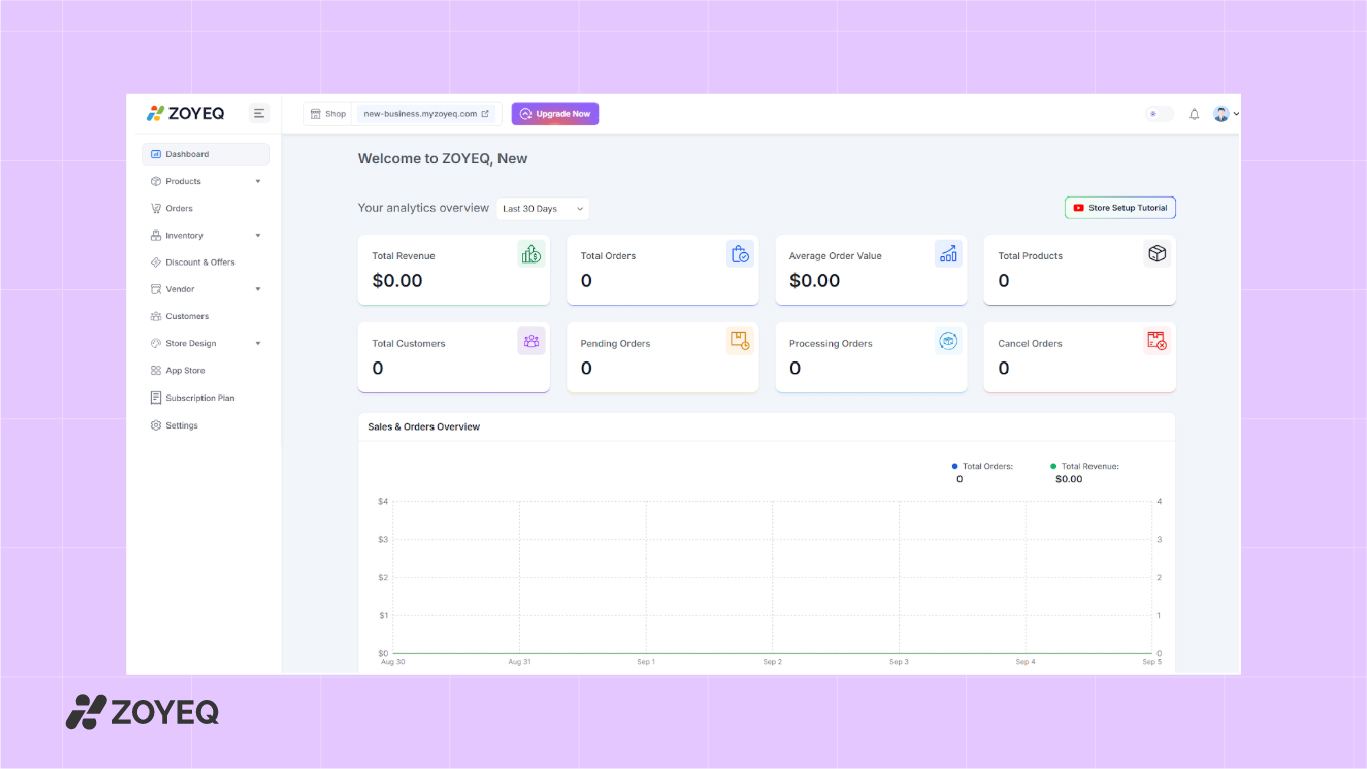Click the Average Order Value chart icon
This screenshot has height=769, width=1367.
pos(948,254)
